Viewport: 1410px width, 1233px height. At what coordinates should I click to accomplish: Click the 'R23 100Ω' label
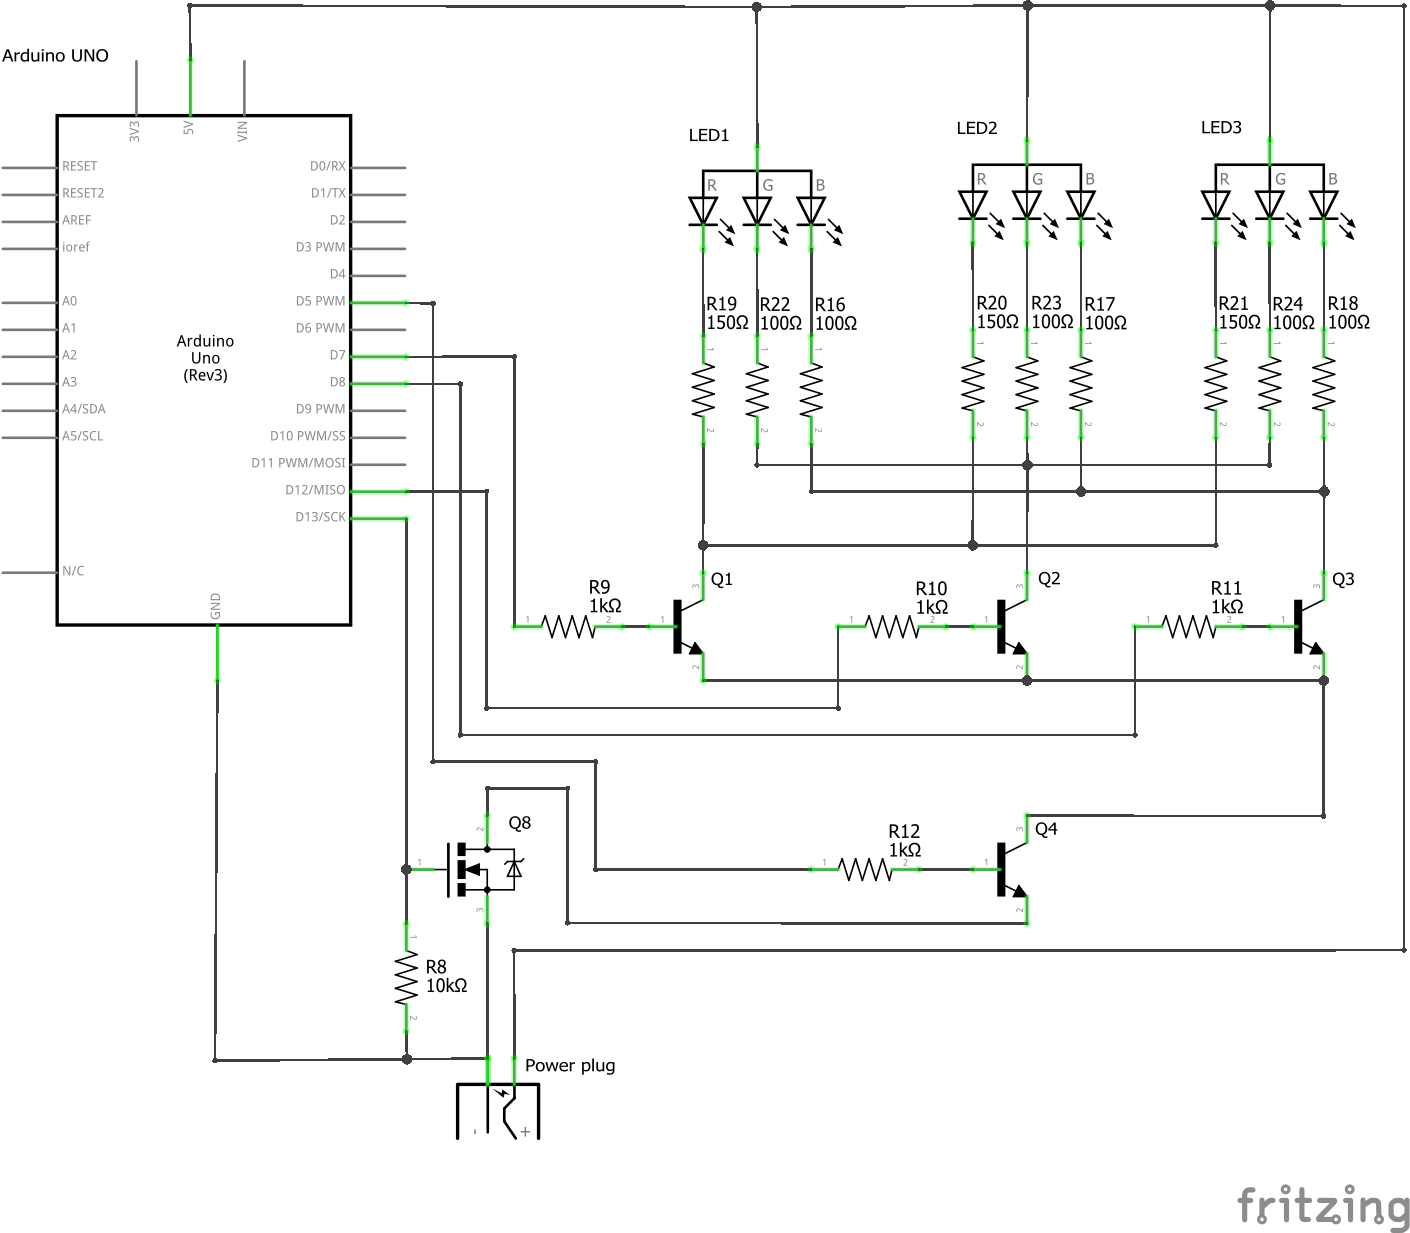(x=1052, y=312)
